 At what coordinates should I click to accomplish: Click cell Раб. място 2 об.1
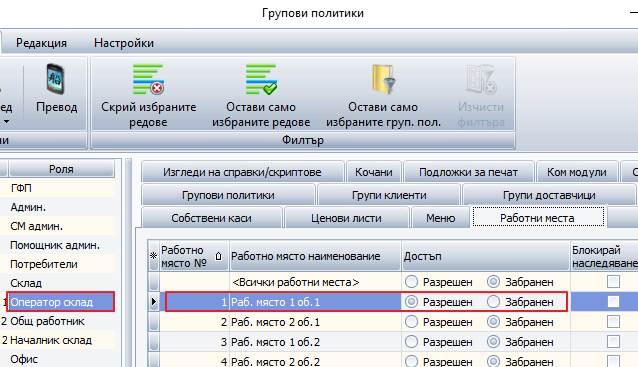click(315, 322)
